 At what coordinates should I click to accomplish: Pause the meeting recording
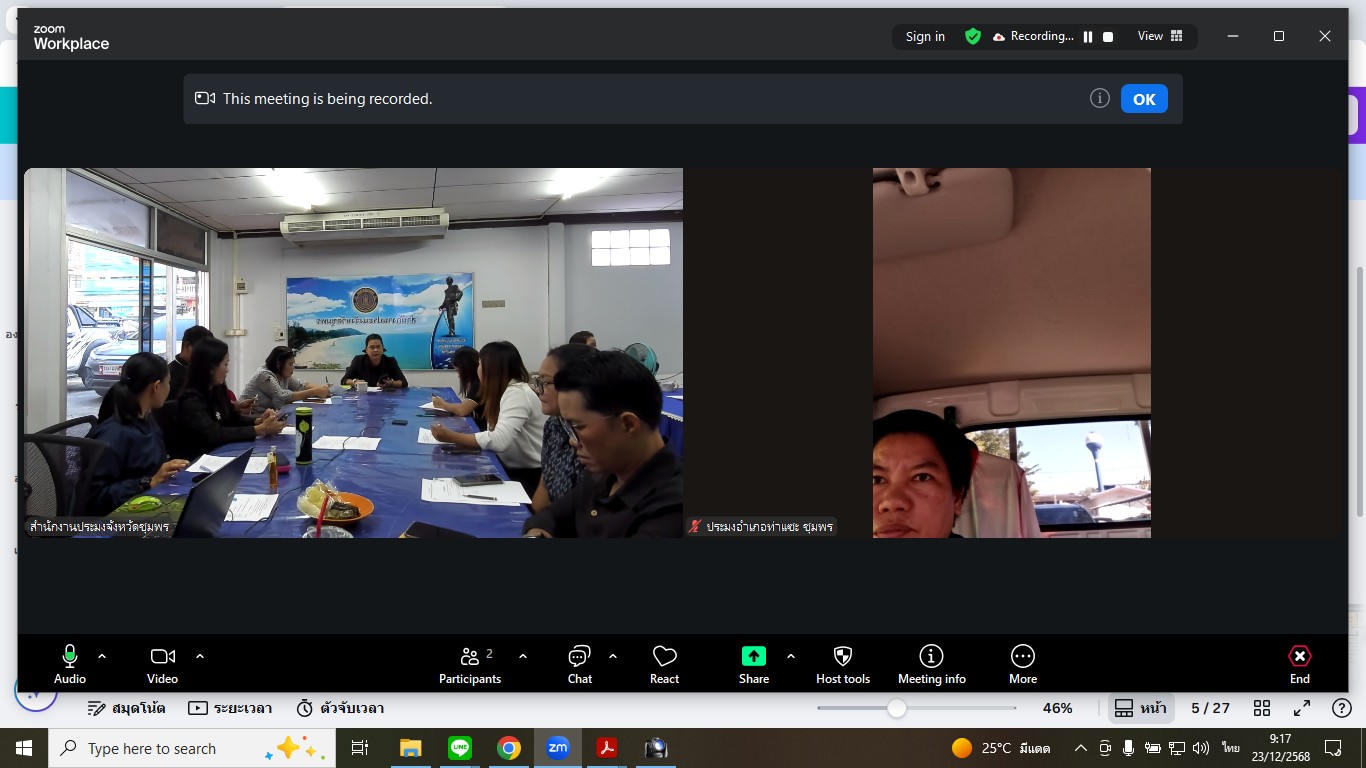pyautogui.click(x=1088, y=37)
